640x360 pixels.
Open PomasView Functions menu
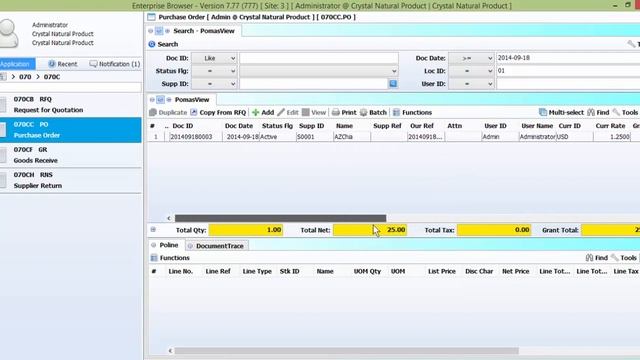[412, 112]
